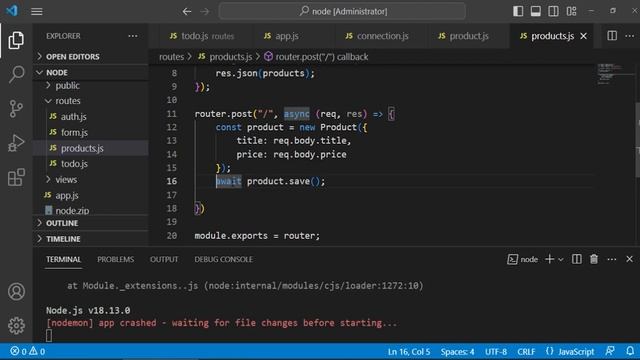Open app.js in the explorer tree
Screen dimensions: 640x360
(91, 195)
